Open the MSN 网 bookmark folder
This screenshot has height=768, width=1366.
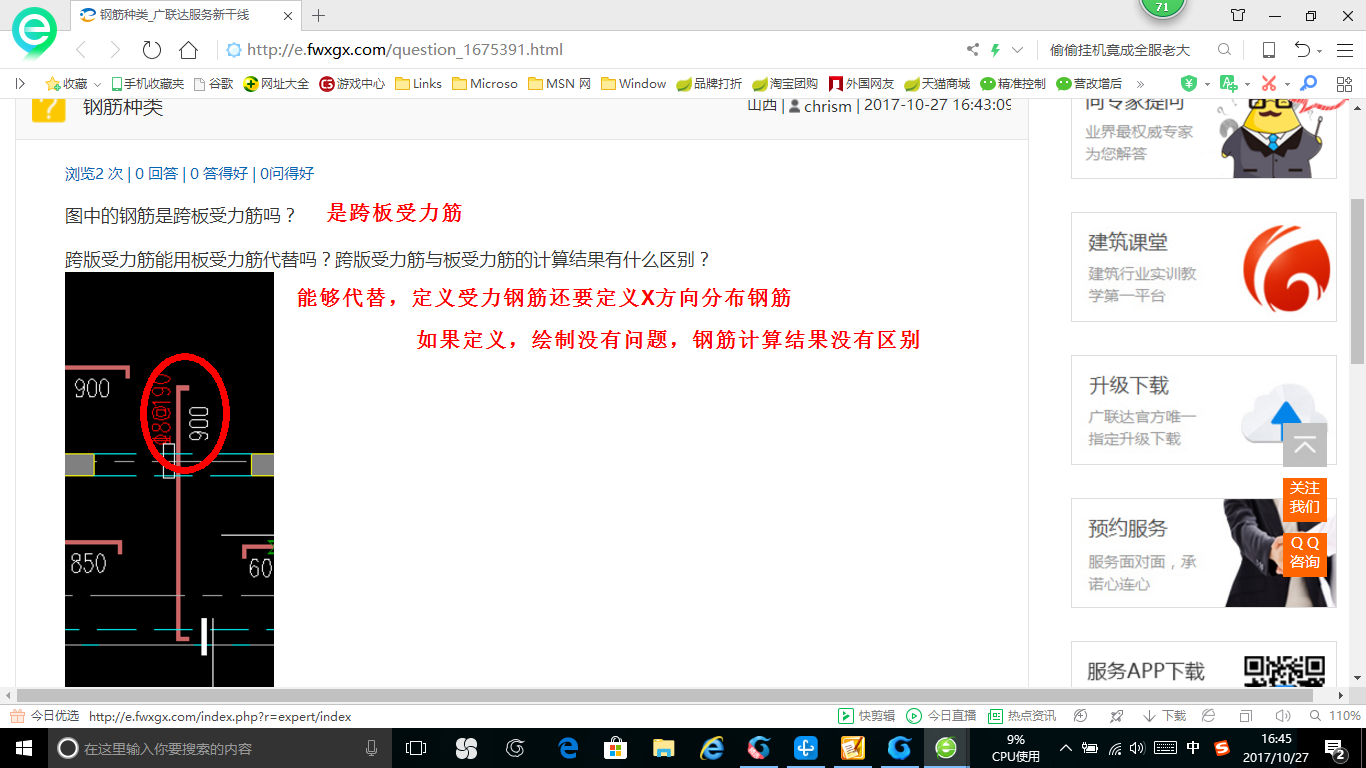coord(560,84)
